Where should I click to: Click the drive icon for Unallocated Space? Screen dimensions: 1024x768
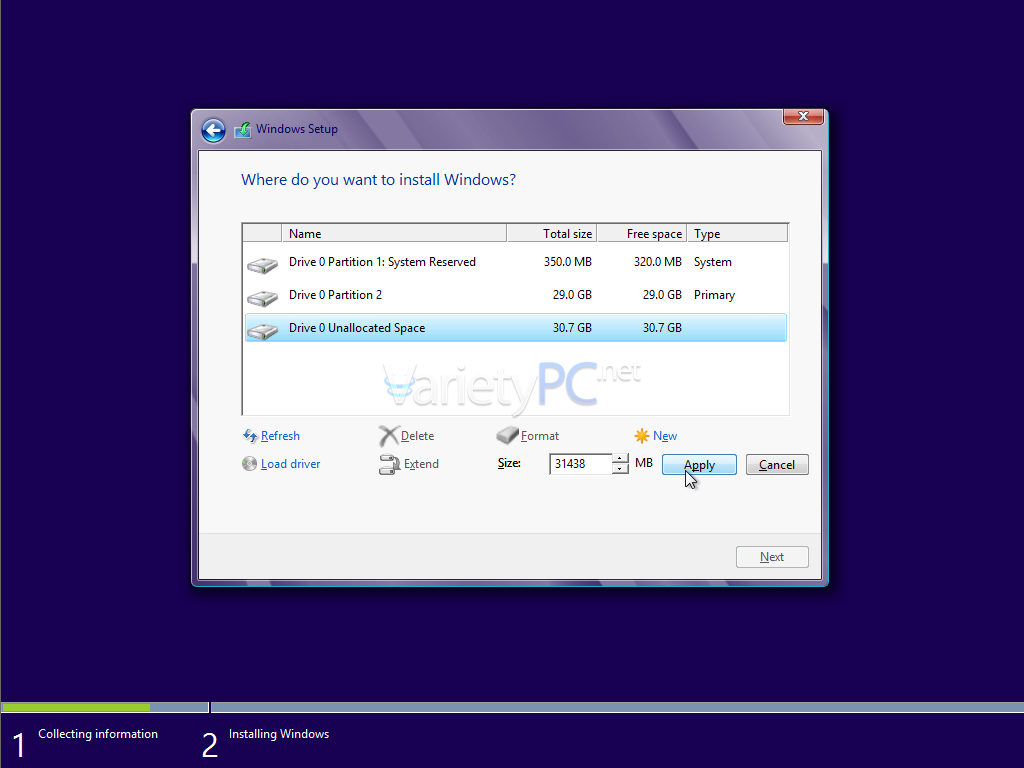263,331
